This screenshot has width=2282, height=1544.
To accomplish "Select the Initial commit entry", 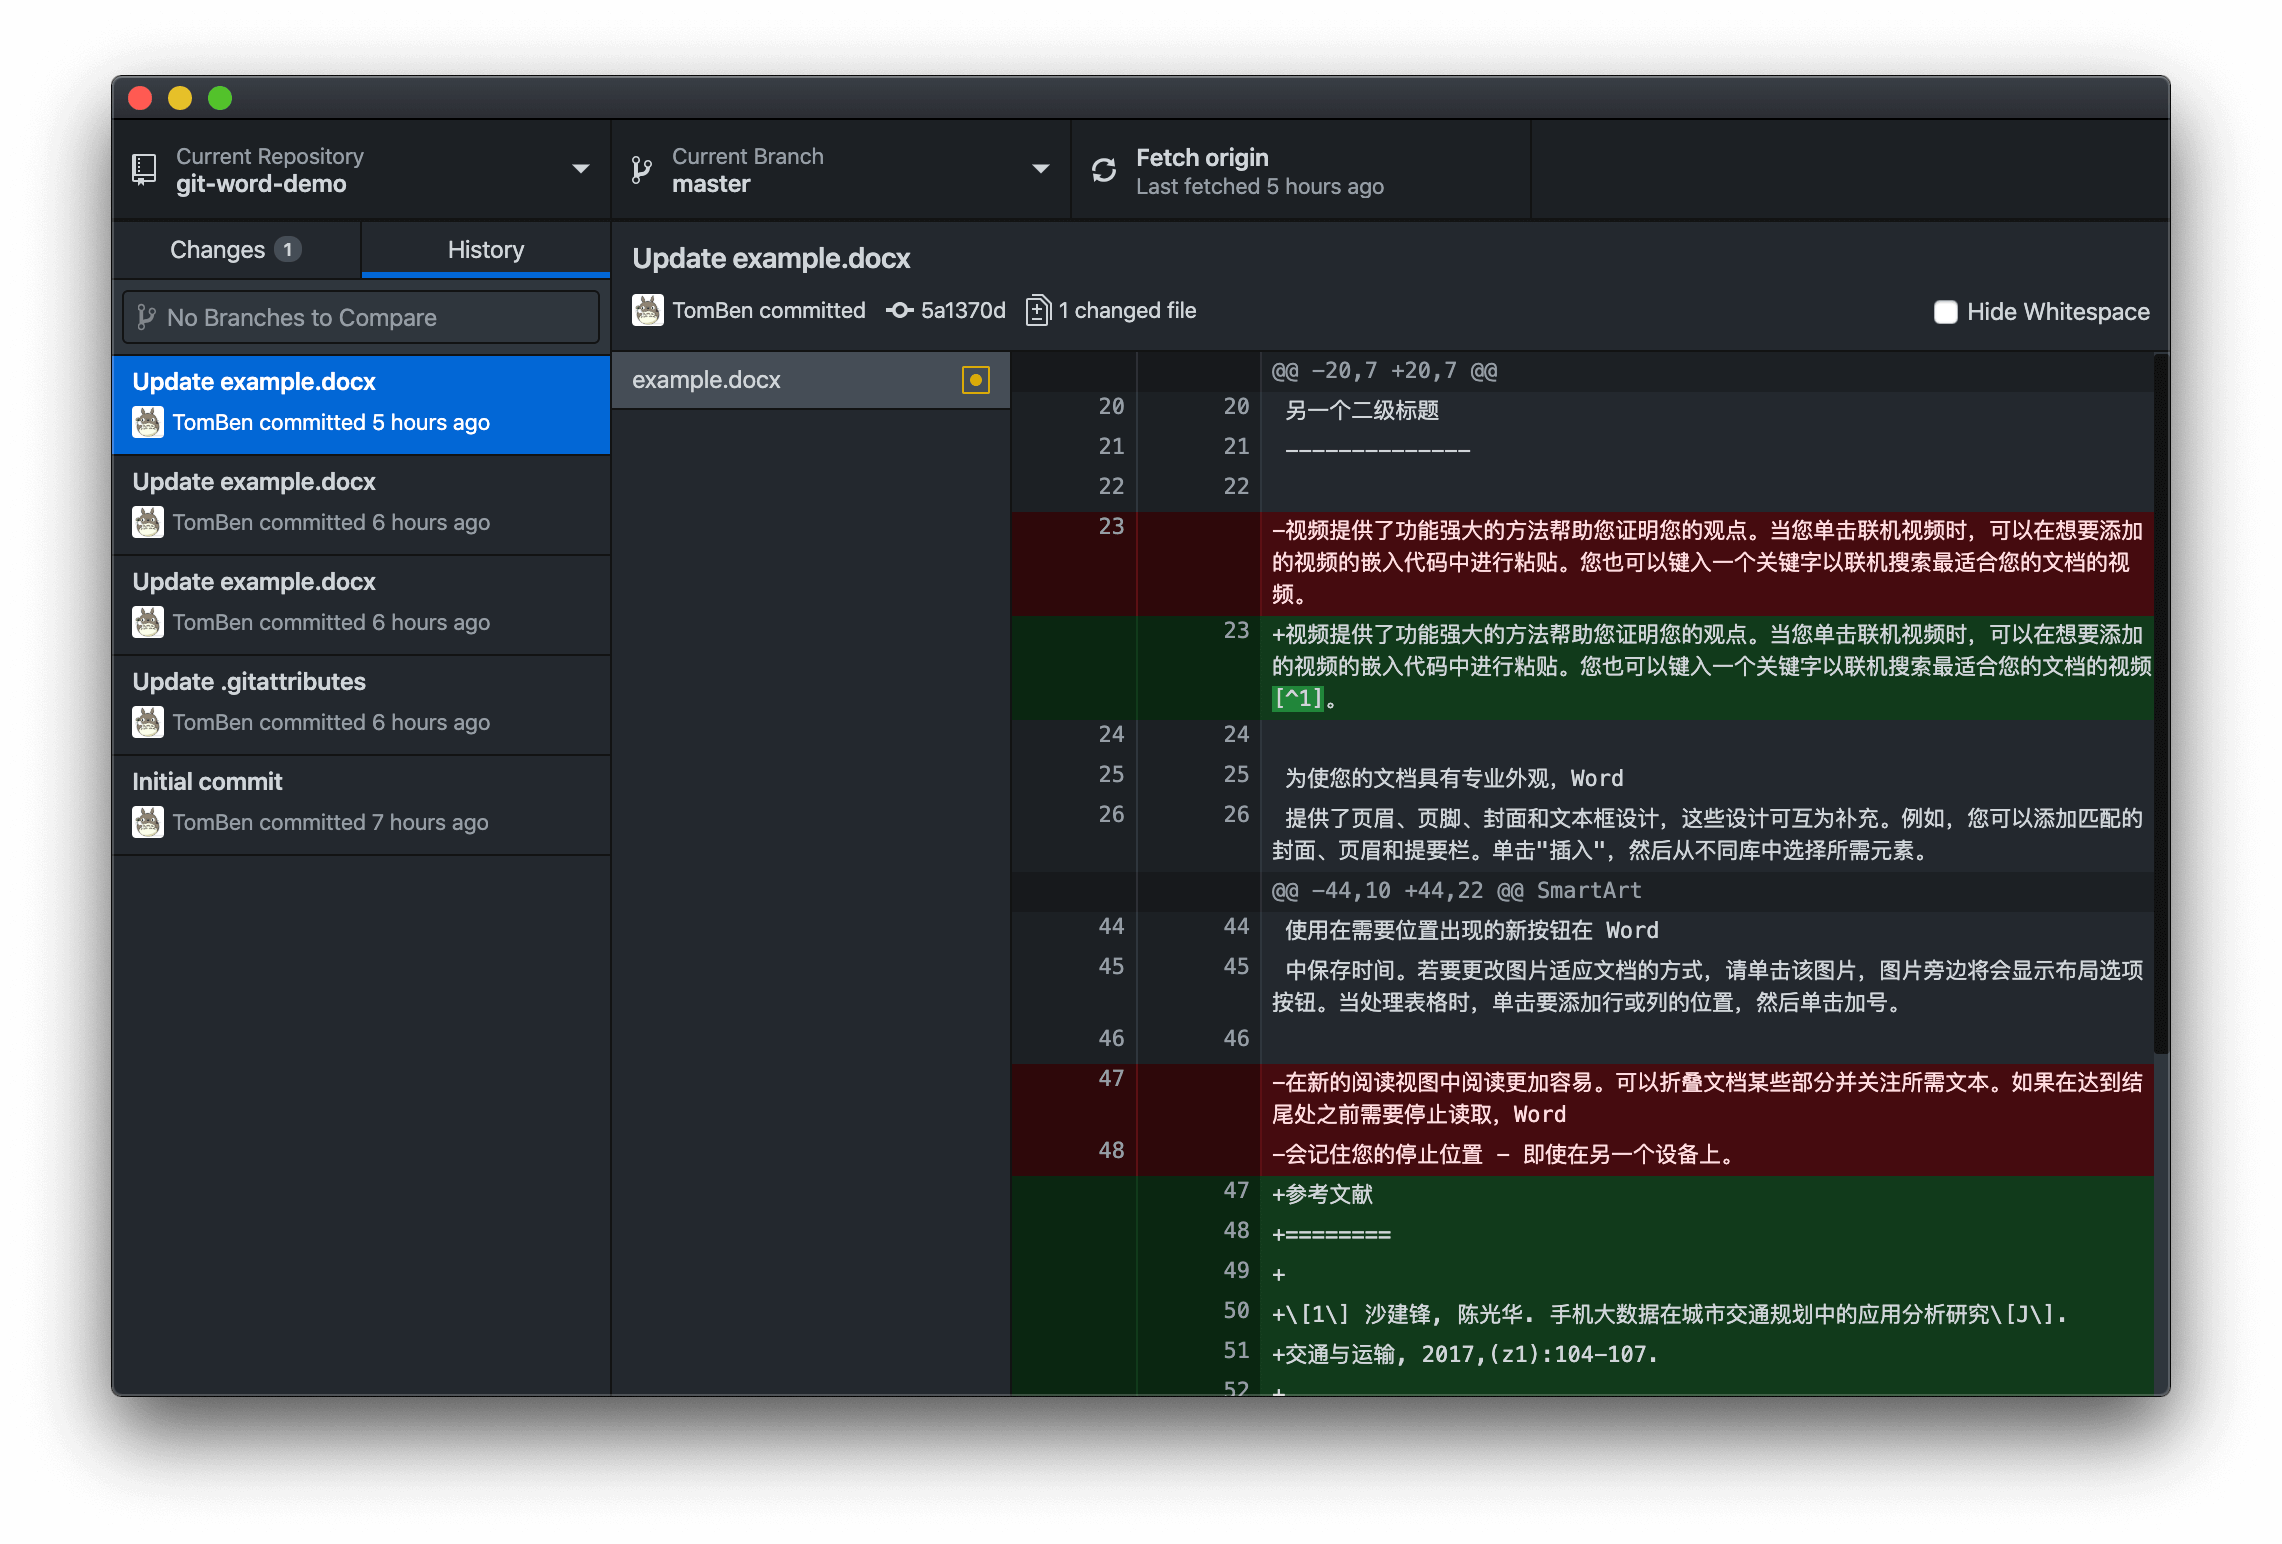I will pos(361,805).
